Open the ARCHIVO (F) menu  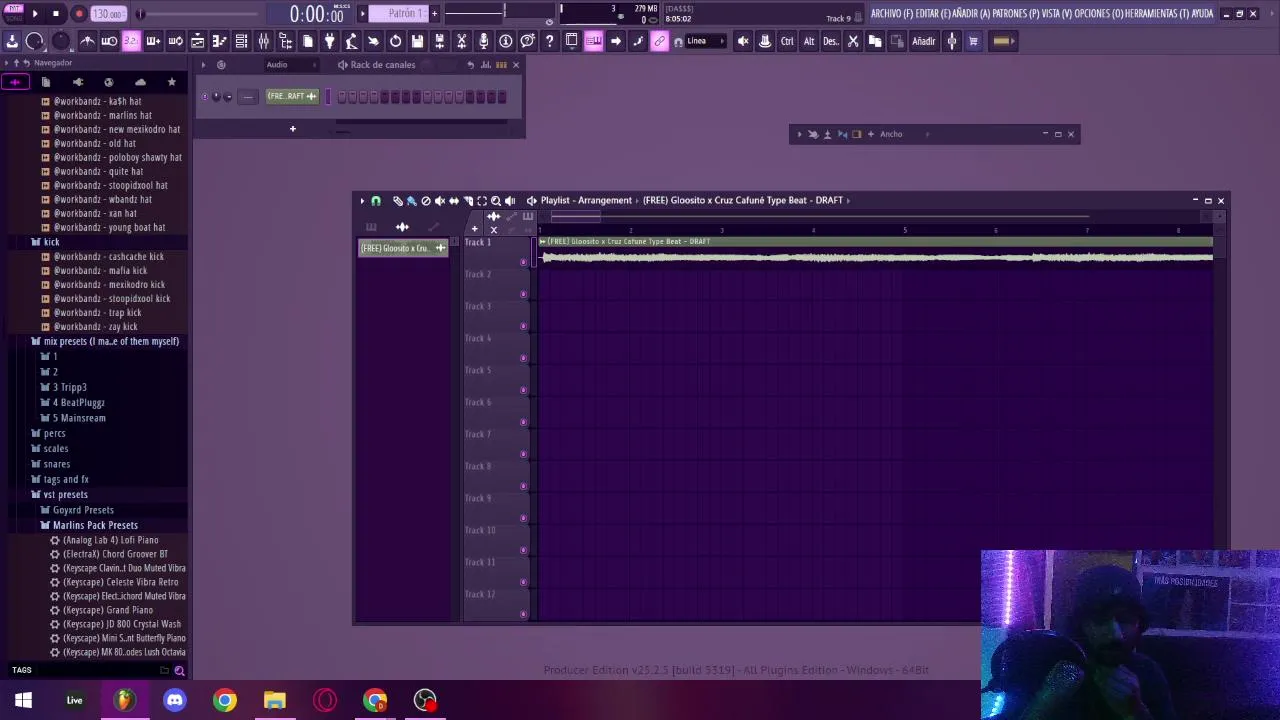point(892,14)
